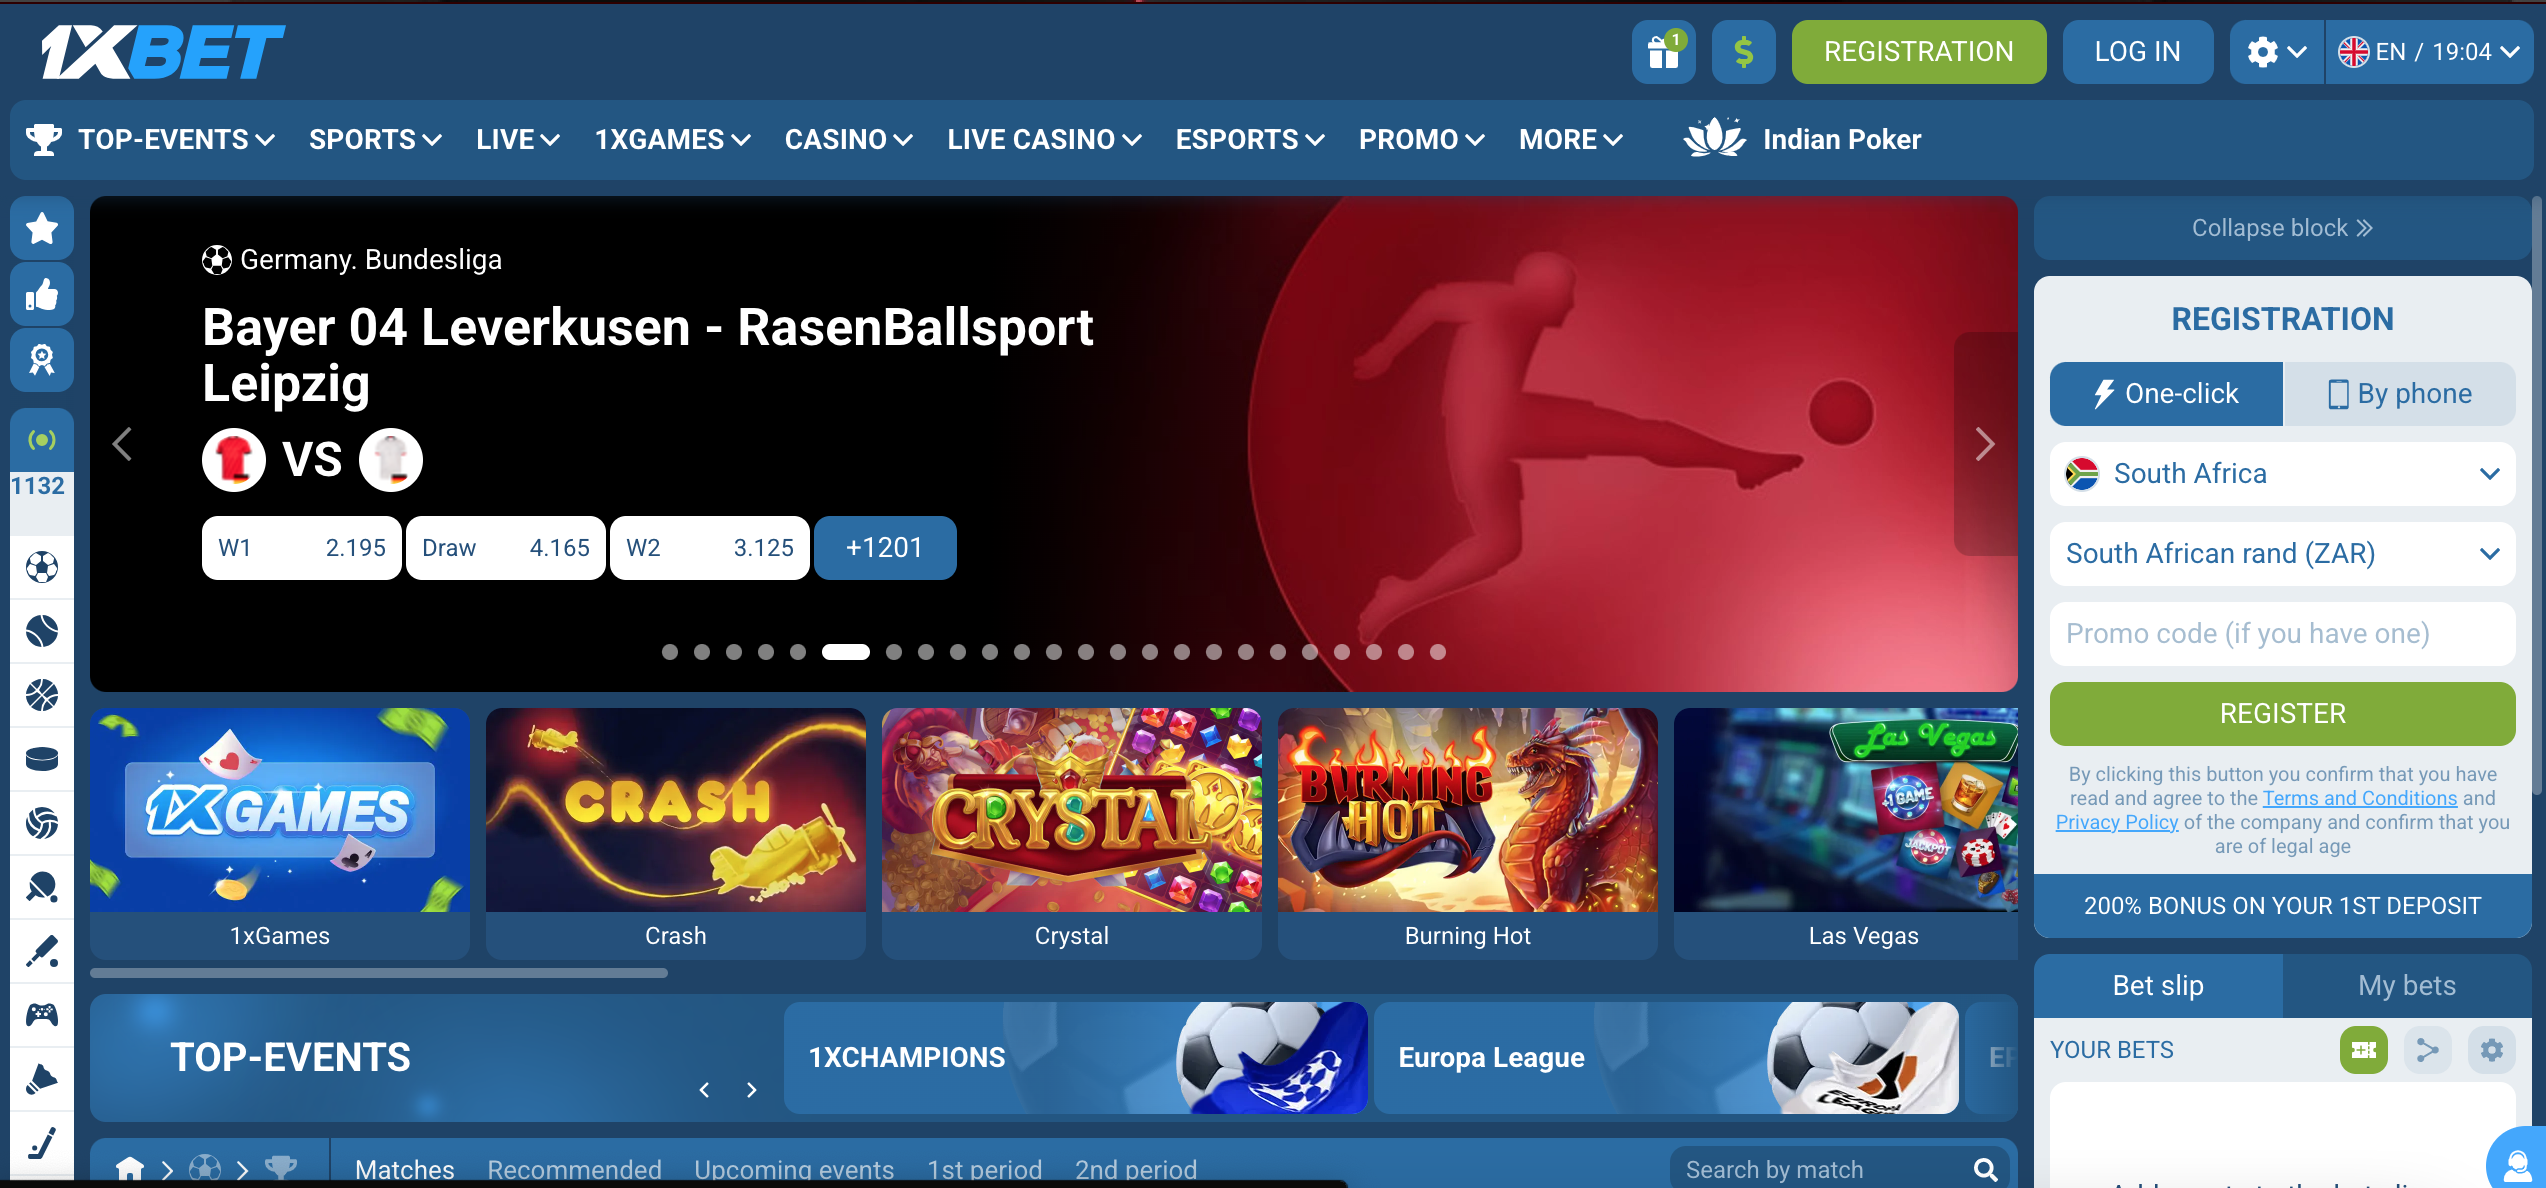Expand the LIVE menu
Viewport: 2546px width, 1188px height.
click(518, 140)
